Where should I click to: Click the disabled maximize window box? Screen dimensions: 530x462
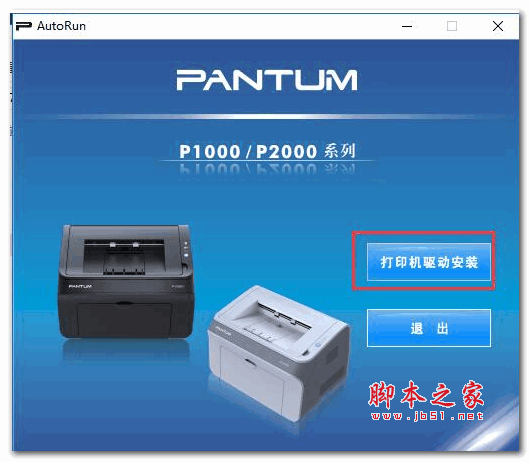(x=452, y=26)
